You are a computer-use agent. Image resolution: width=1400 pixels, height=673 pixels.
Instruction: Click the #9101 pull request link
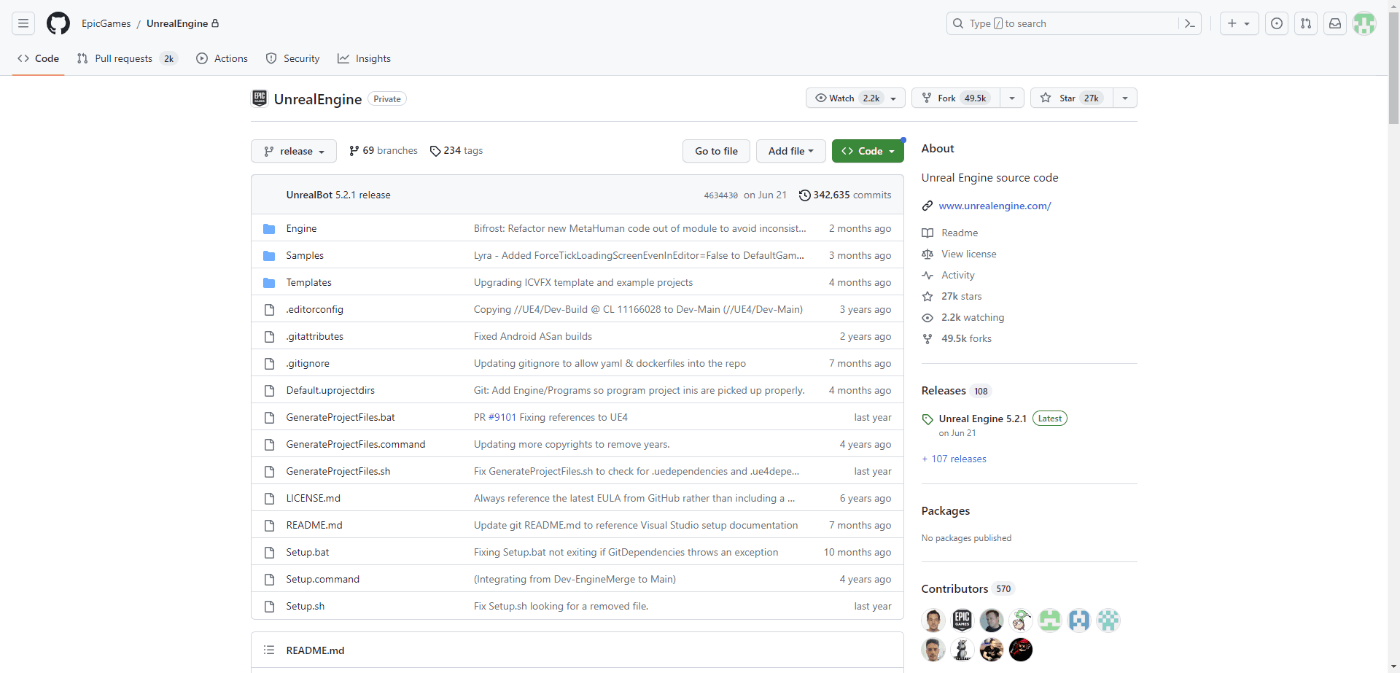click(x=502, y=417)
